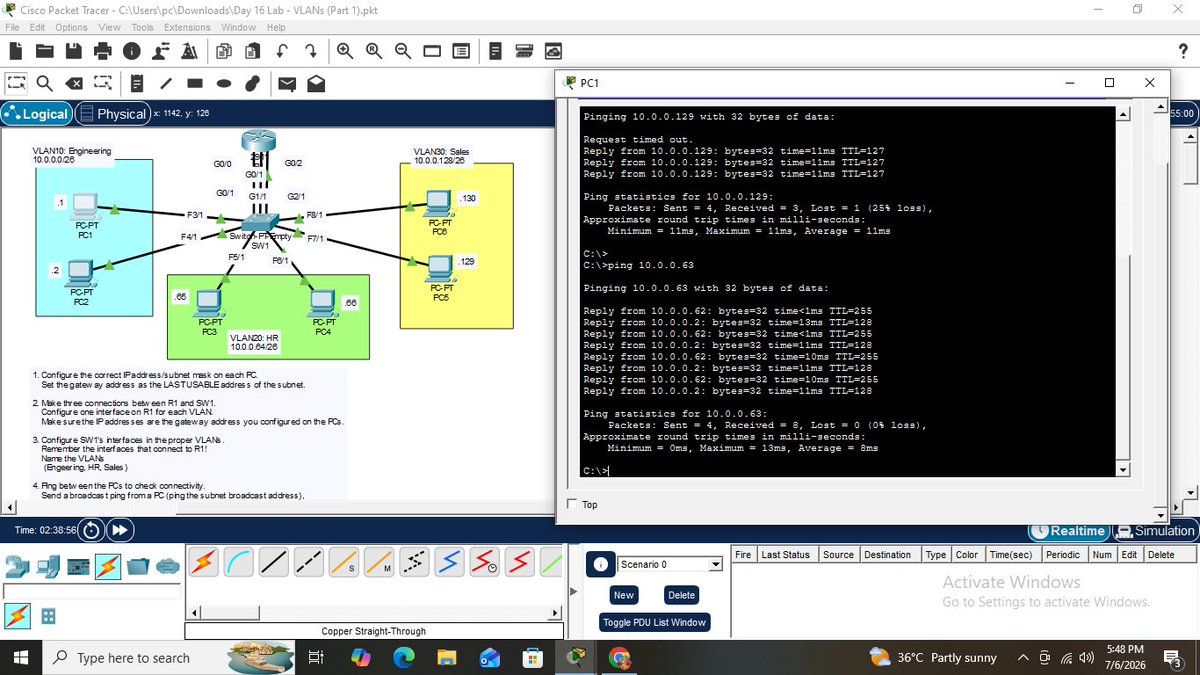Choose the Select tool in the secondary toolbar
This screenshot has width=1200, height=675.
click(17, 84)
